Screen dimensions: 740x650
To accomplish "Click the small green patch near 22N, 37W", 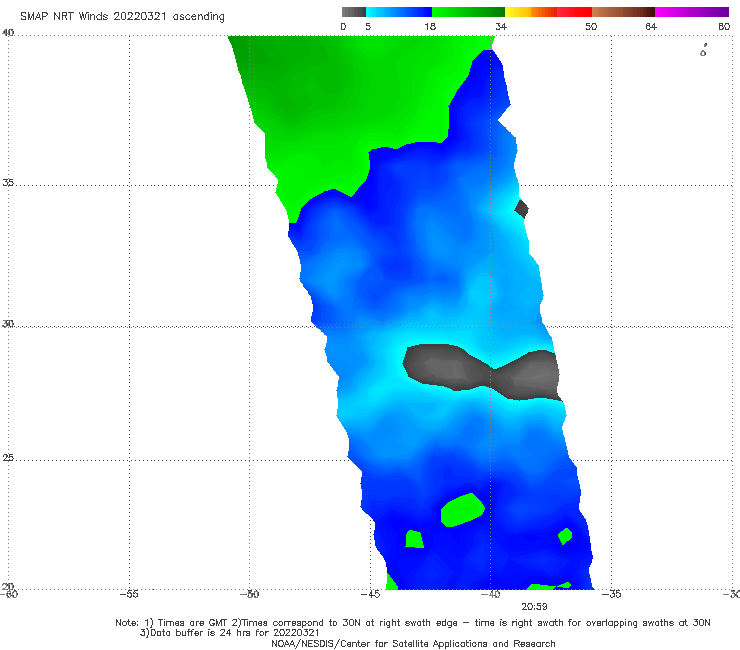I will [x=565, y=536].
